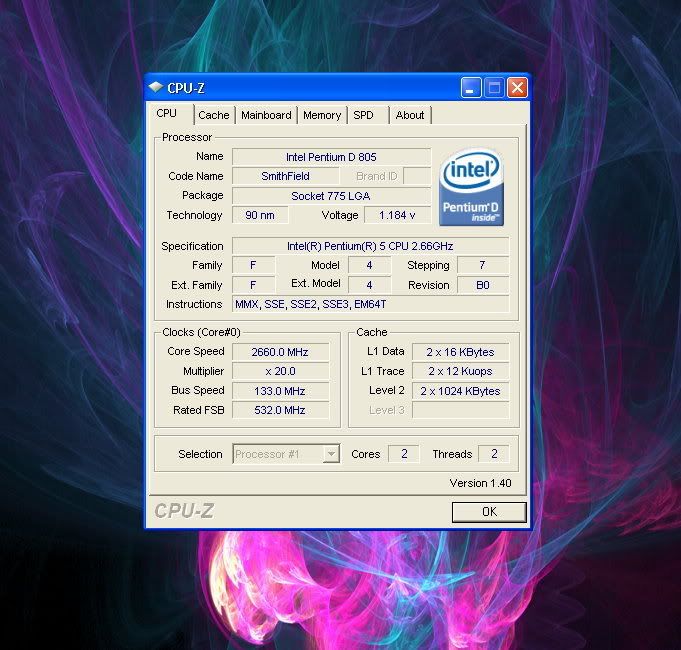
Task: Click the Cores count field
Action: (404, 454)
